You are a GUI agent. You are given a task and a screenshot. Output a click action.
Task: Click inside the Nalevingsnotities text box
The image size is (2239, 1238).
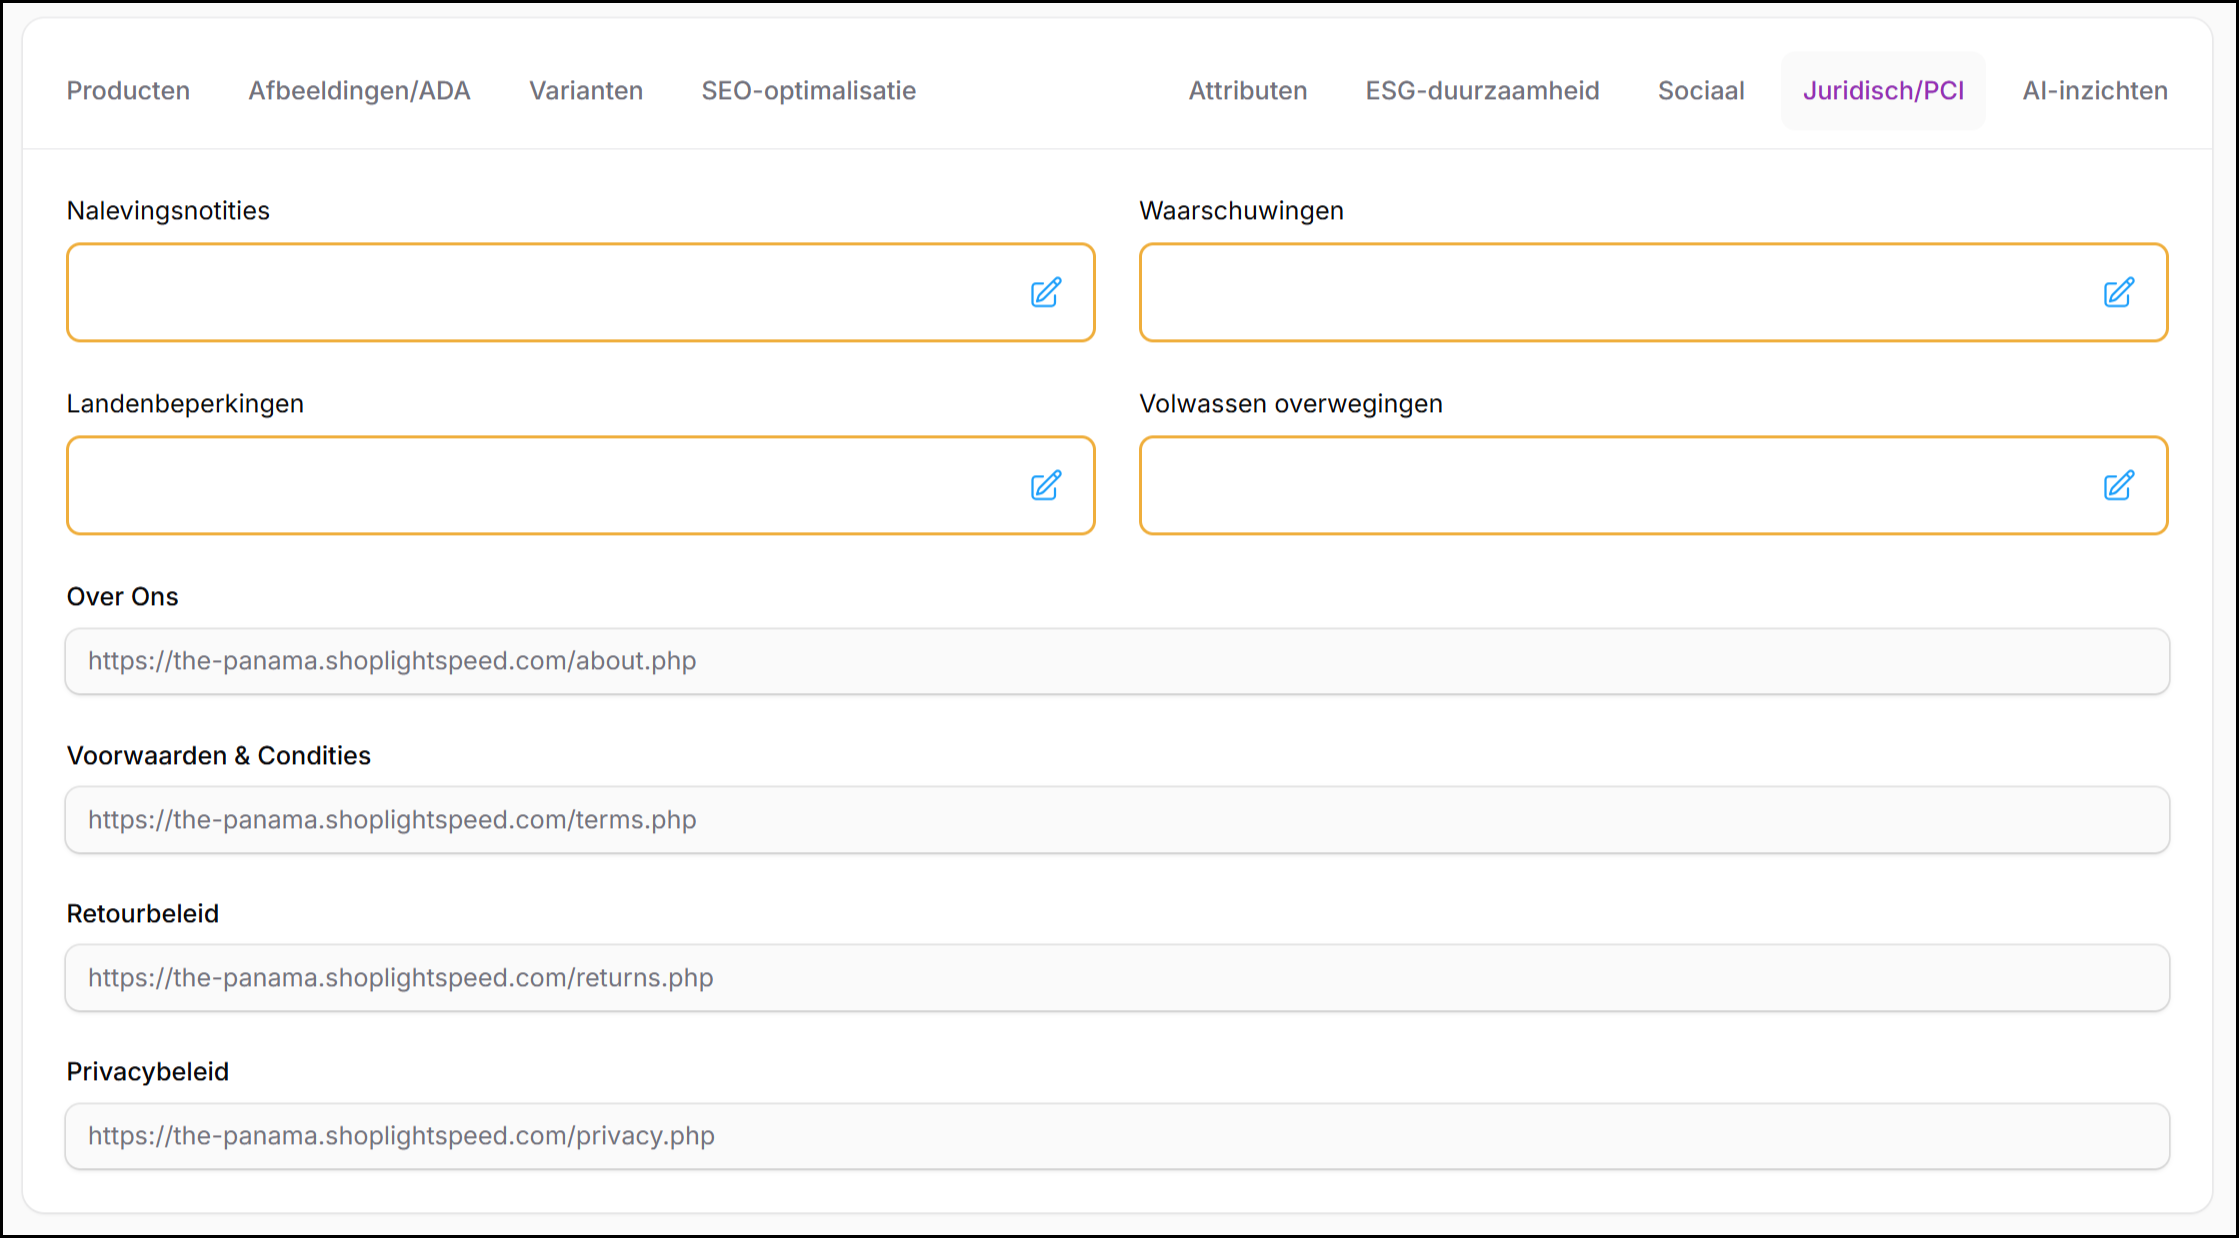click(x=540, y=293)
